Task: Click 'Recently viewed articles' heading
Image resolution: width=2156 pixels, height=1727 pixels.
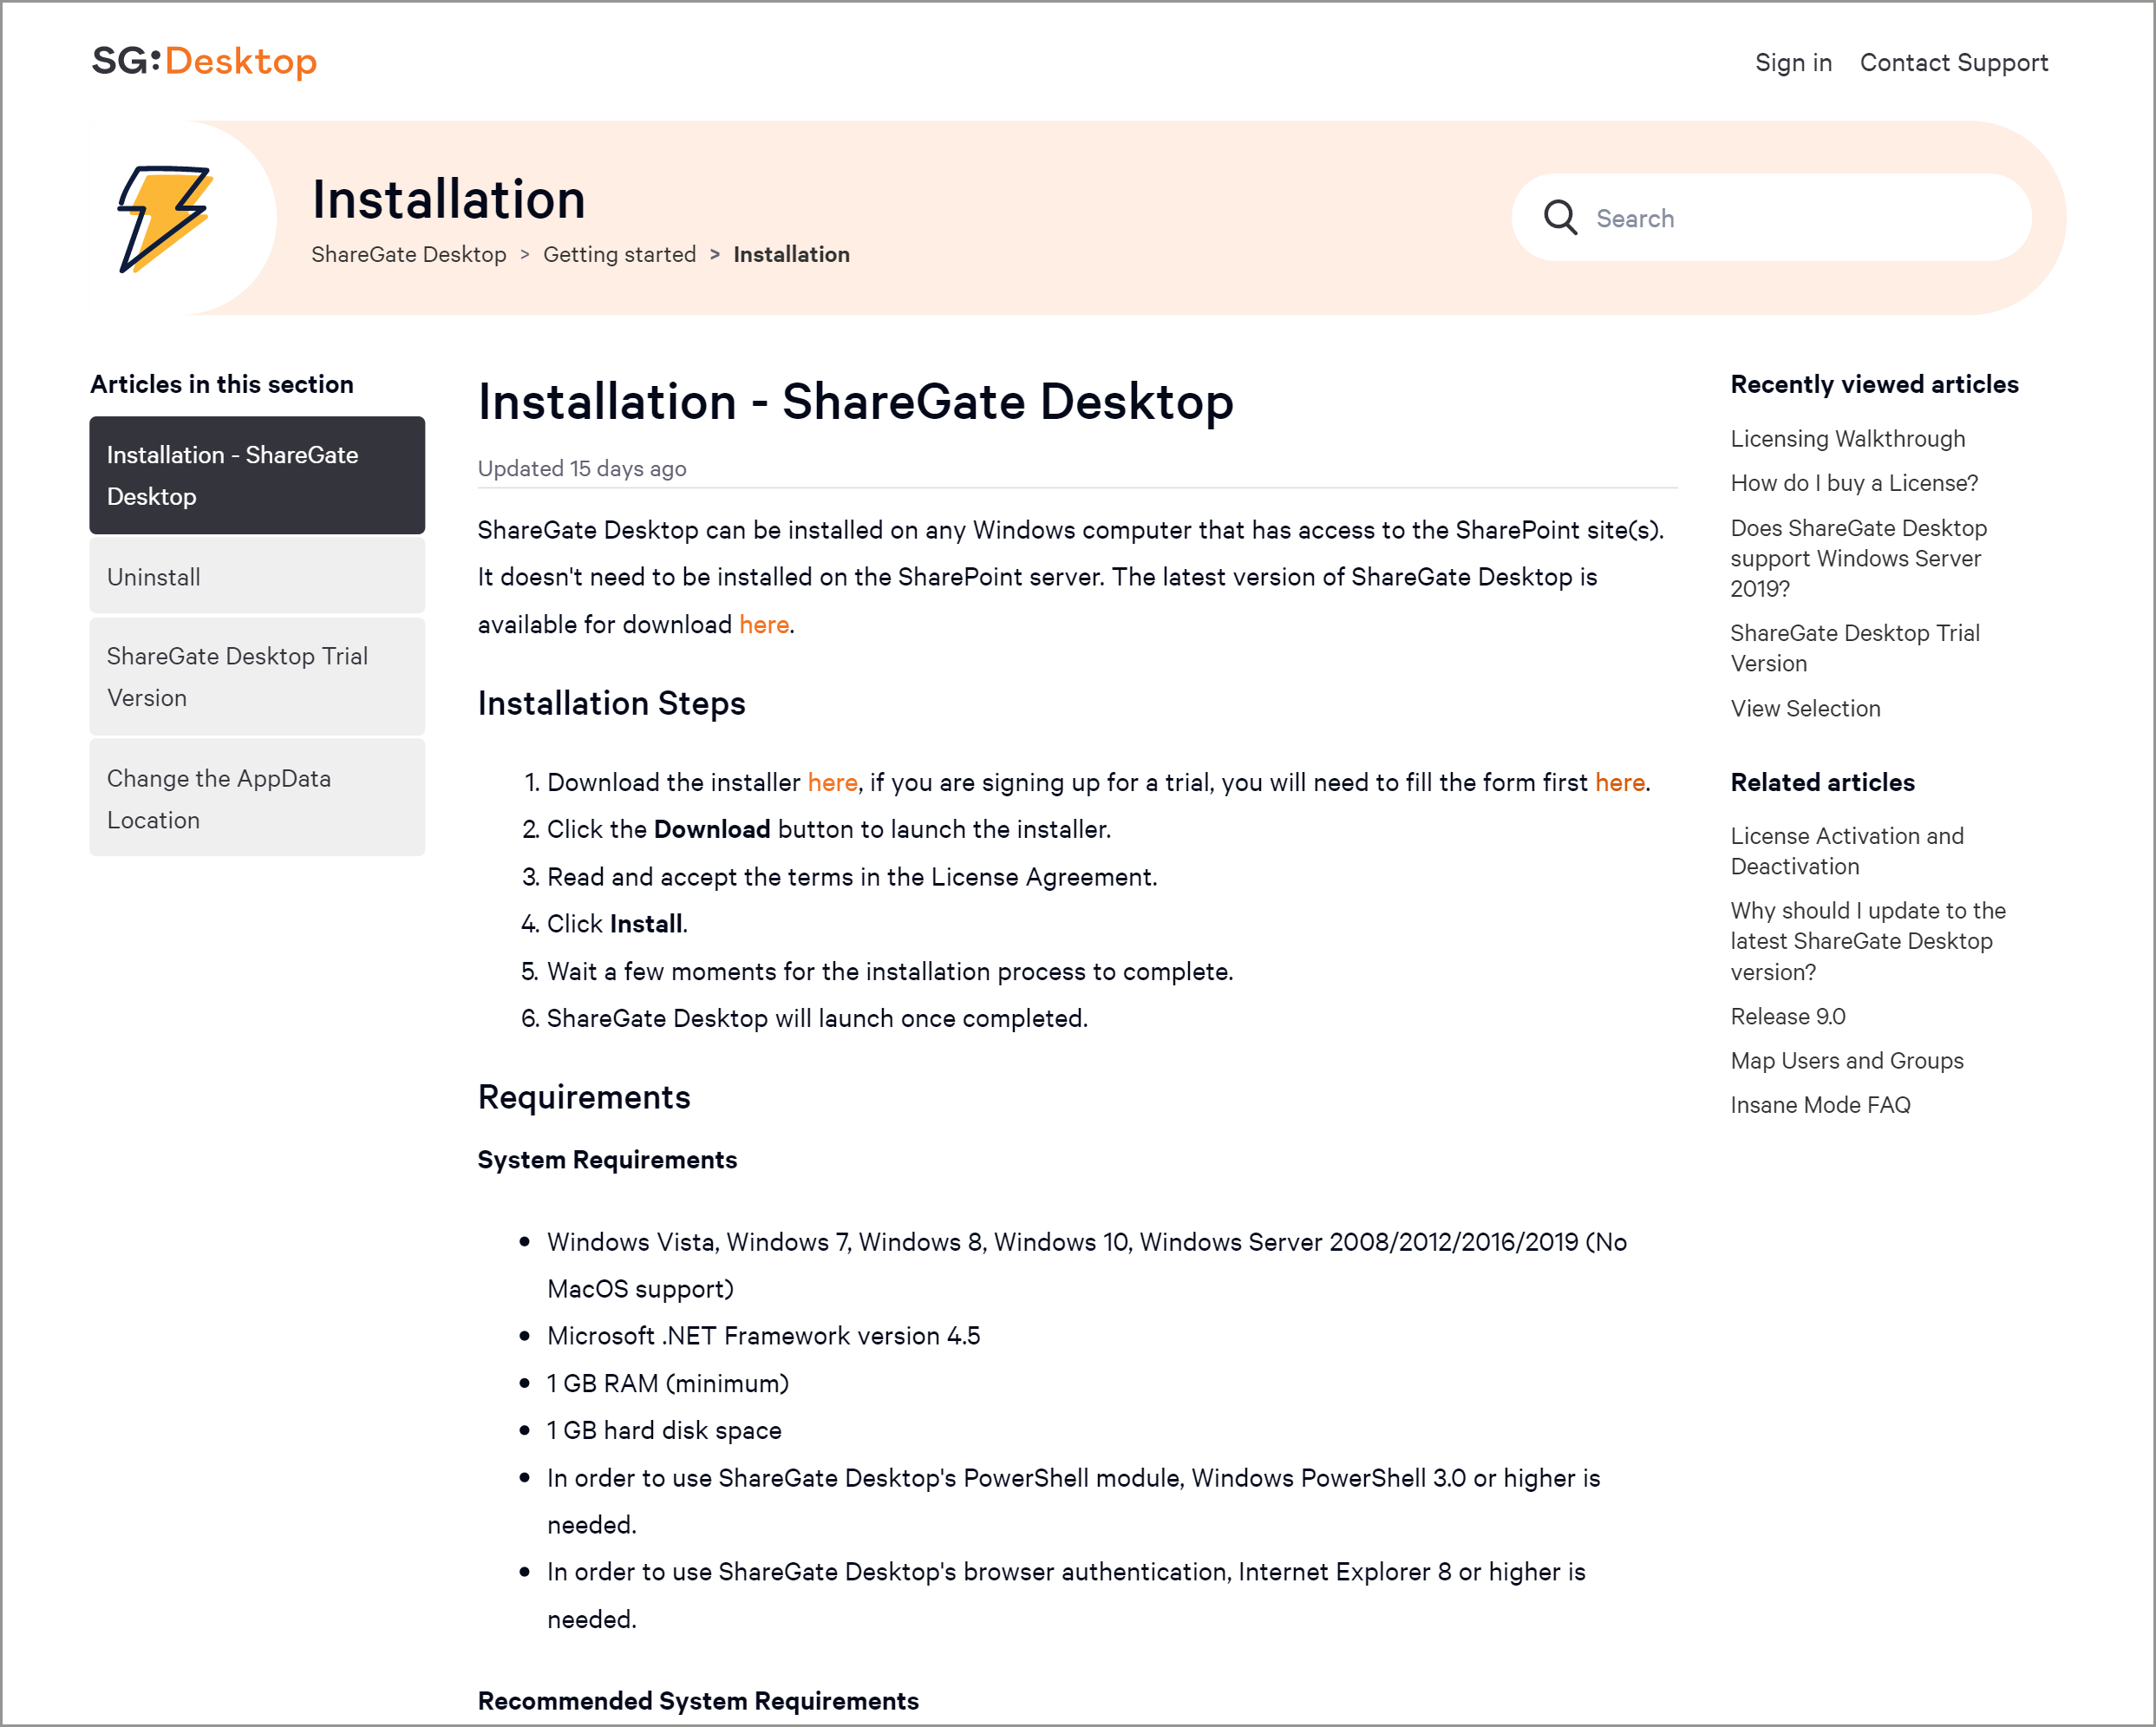Action: pyautogui.click(x=1874, y=385)
